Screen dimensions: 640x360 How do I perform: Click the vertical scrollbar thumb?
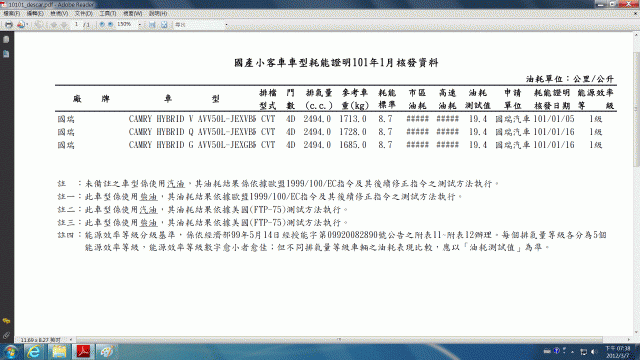click(x=636, y=110)
